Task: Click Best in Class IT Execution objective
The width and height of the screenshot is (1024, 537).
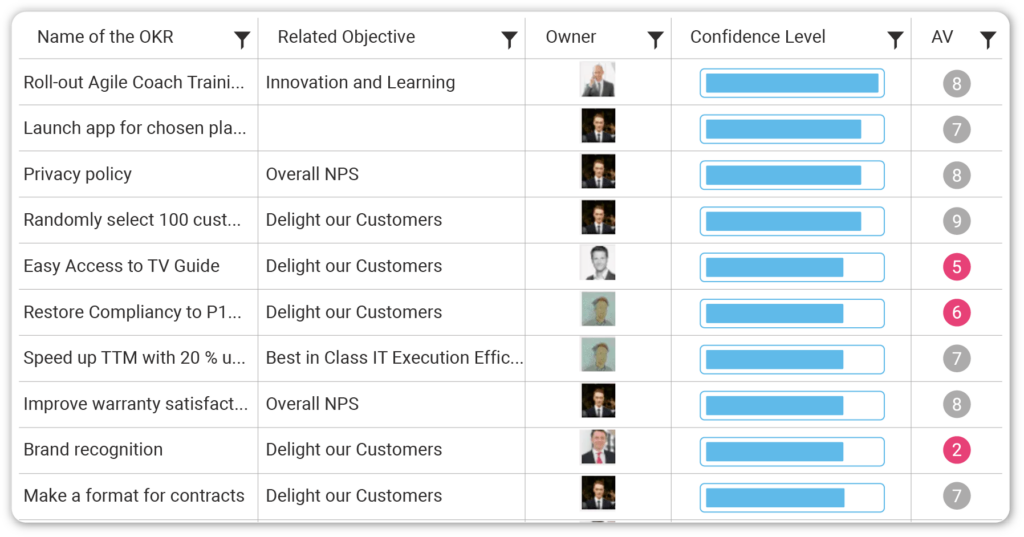Action: point(394,358)
